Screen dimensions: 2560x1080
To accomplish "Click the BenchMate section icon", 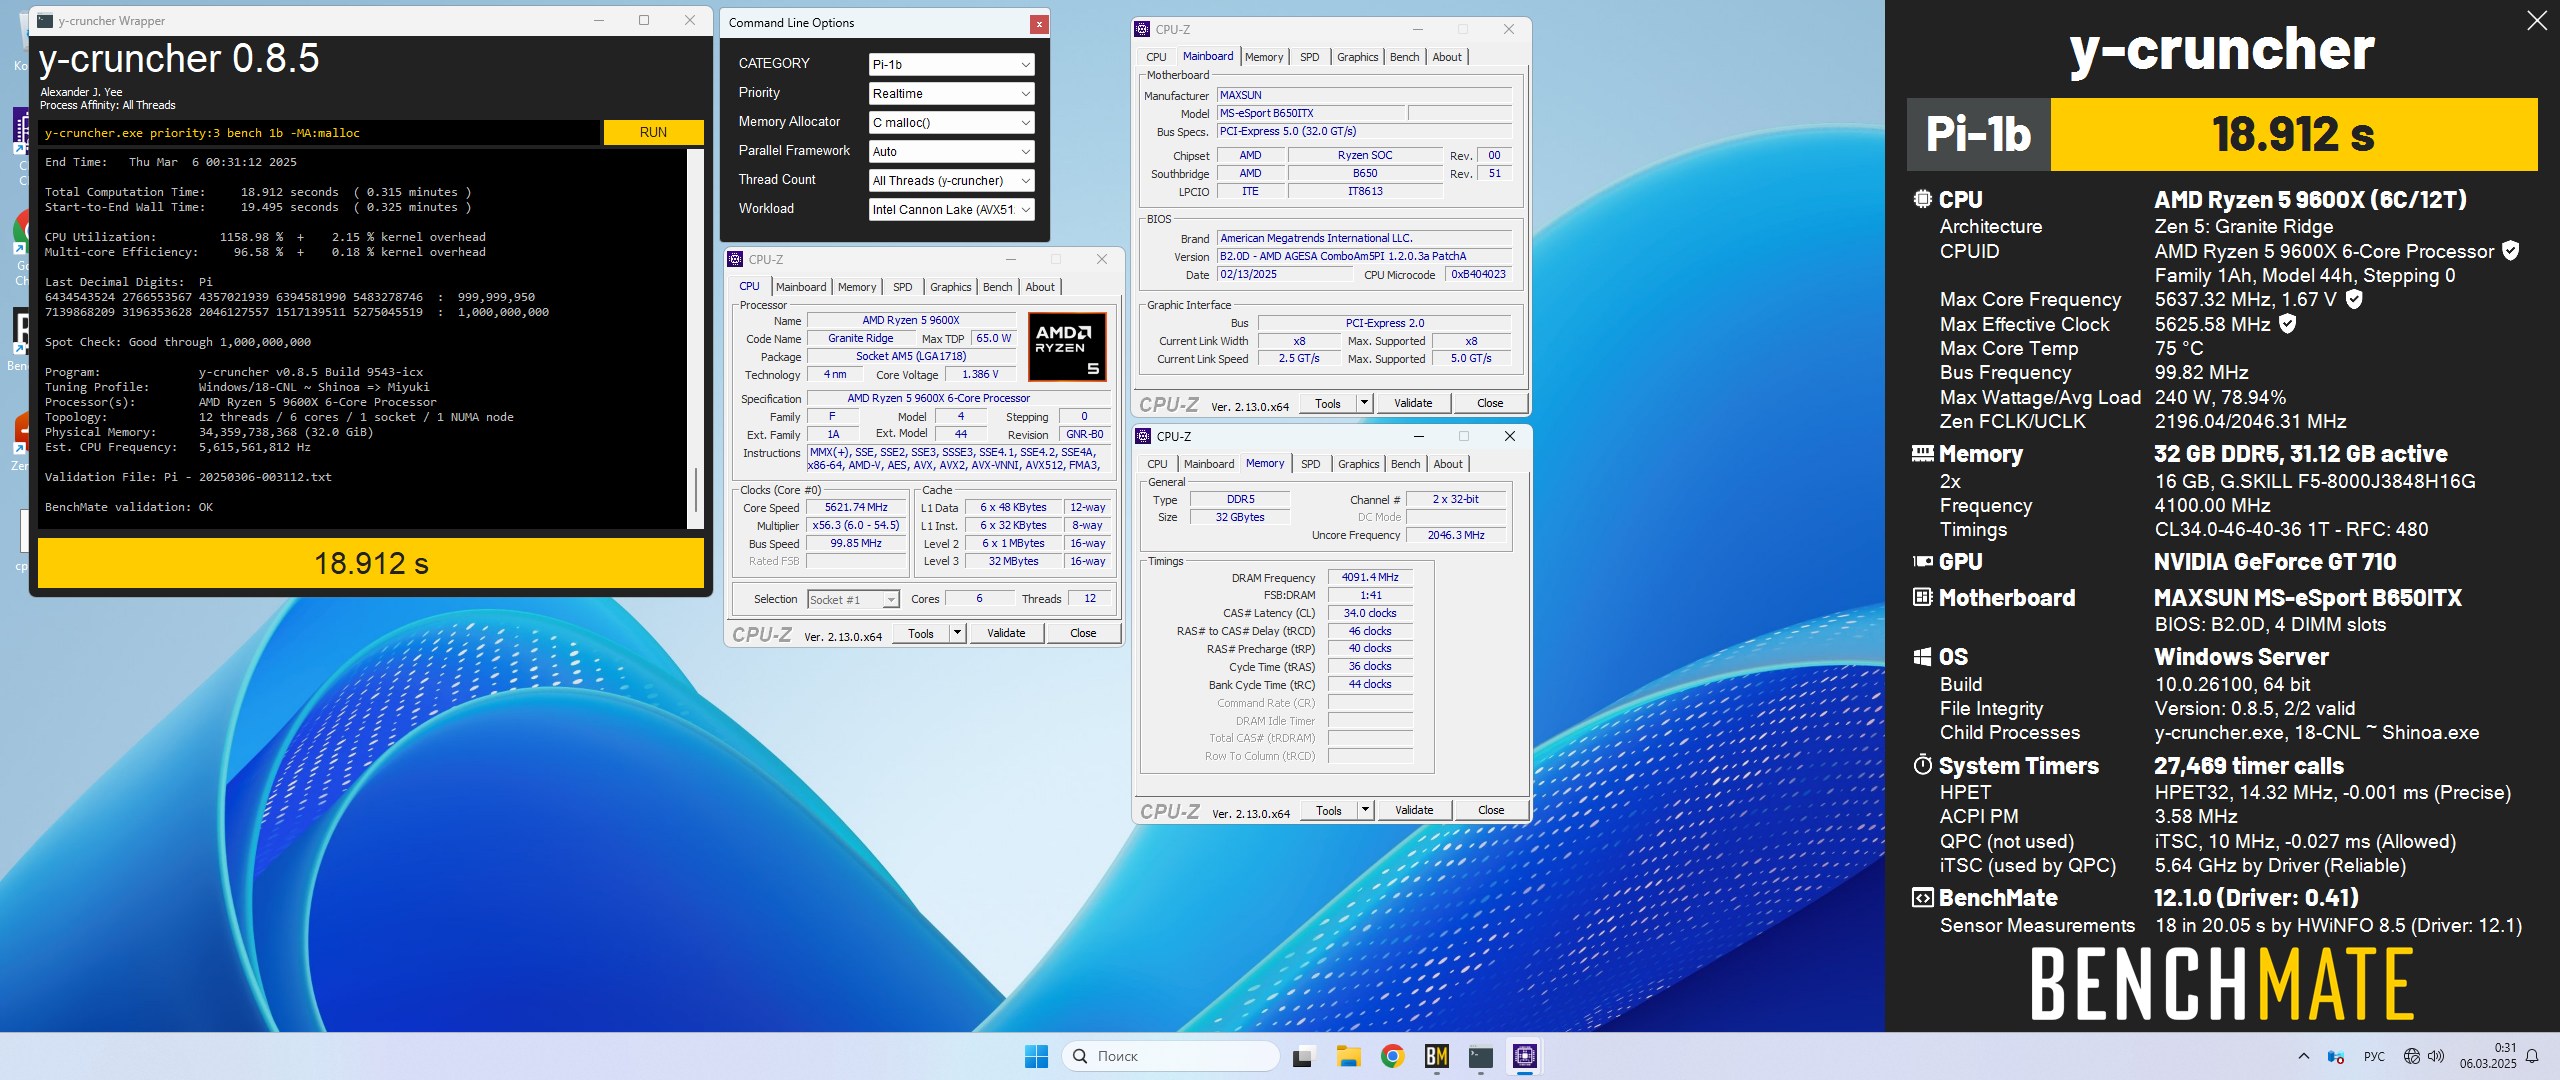I will (1922, 897).
